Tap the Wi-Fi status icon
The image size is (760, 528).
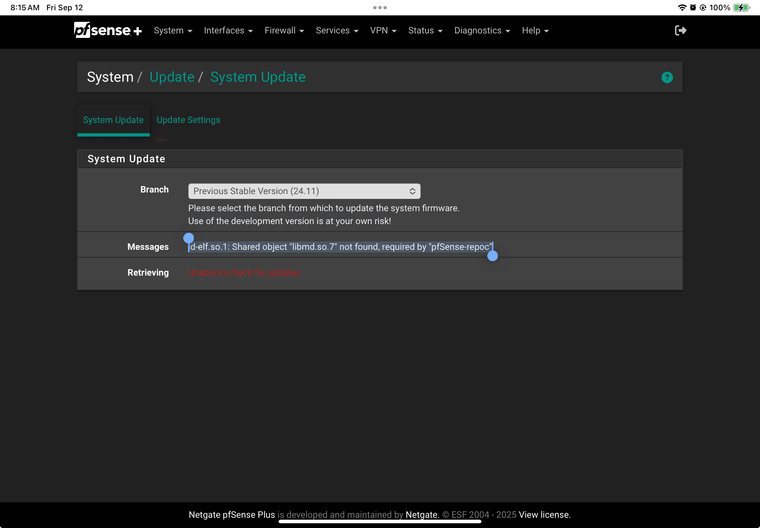[682, 7]
